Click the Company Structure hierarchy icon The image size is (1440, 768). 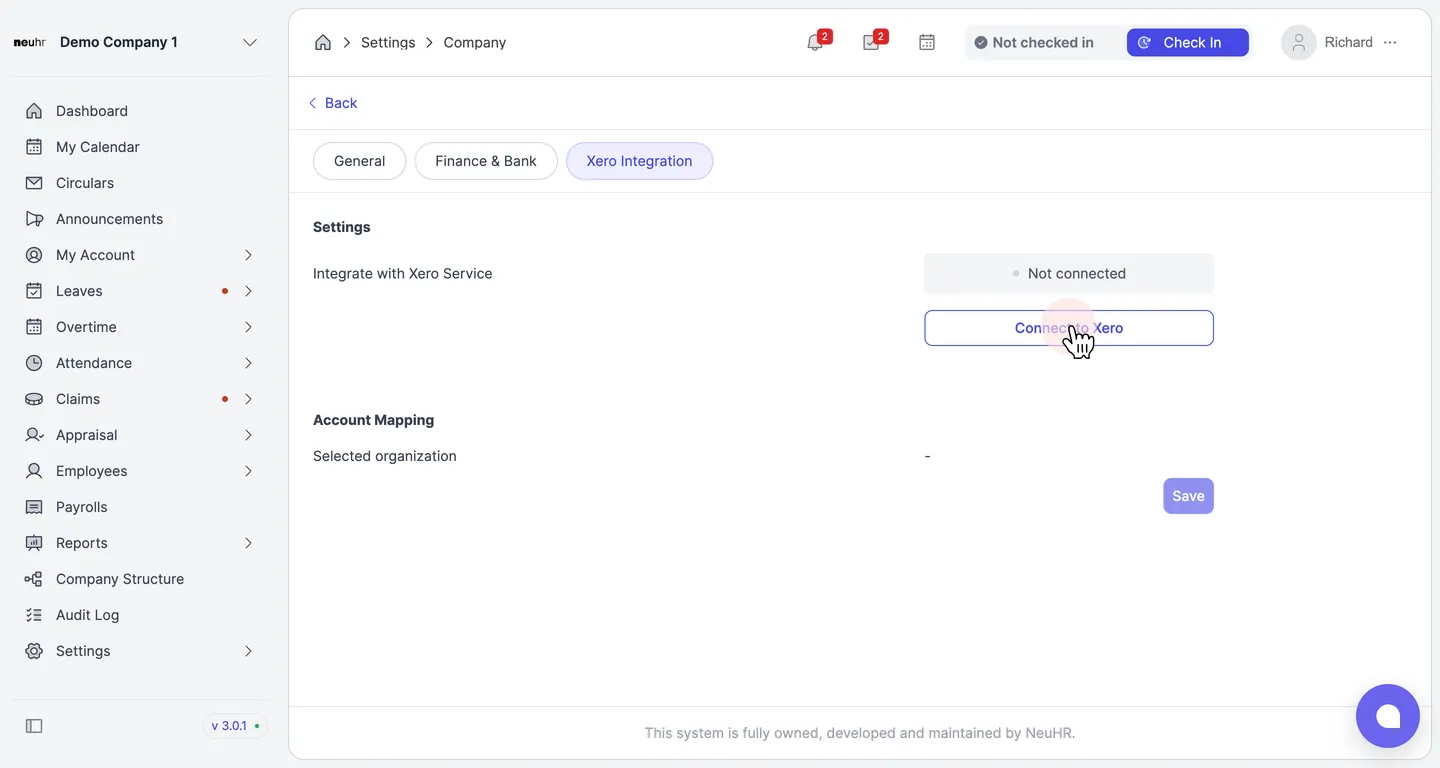(x=34, y=579)
